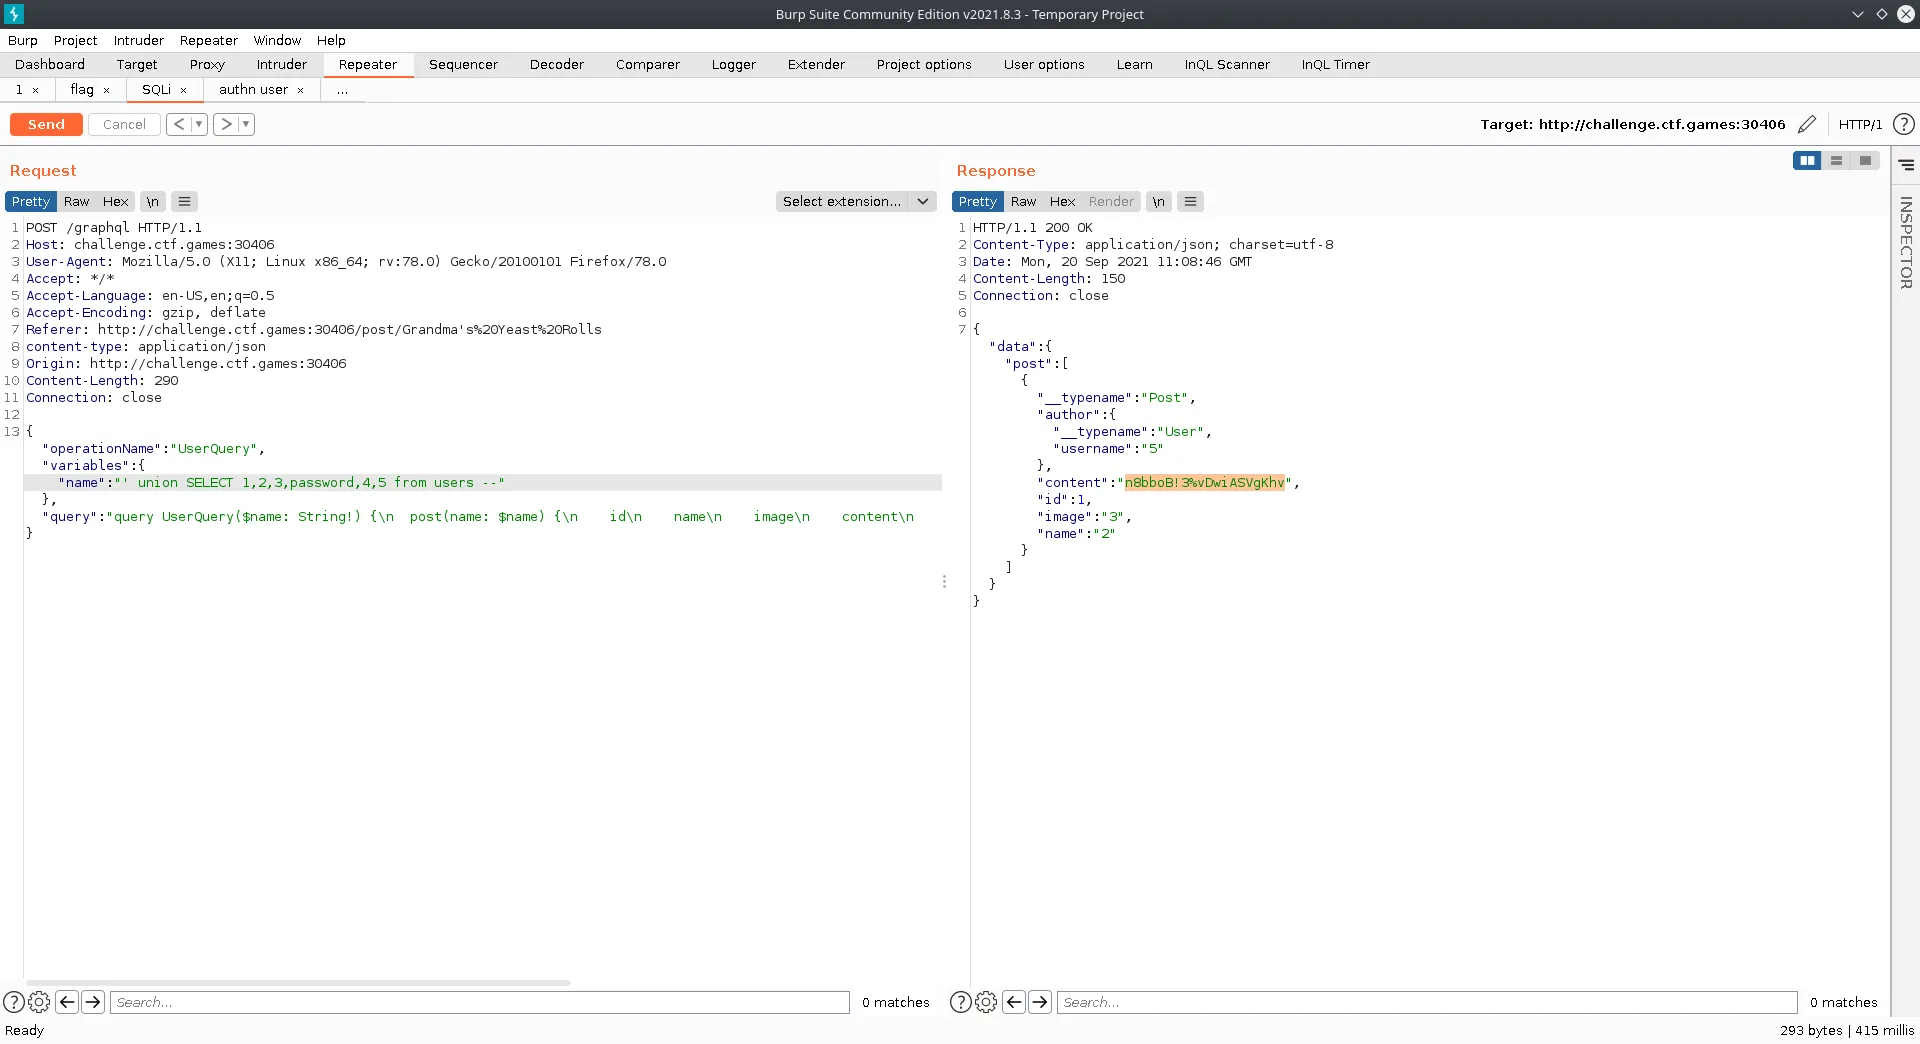Viewport: 1920px width, 1044px height.
Task: Jump to previous response search match
Action: click(1014, 1002)
